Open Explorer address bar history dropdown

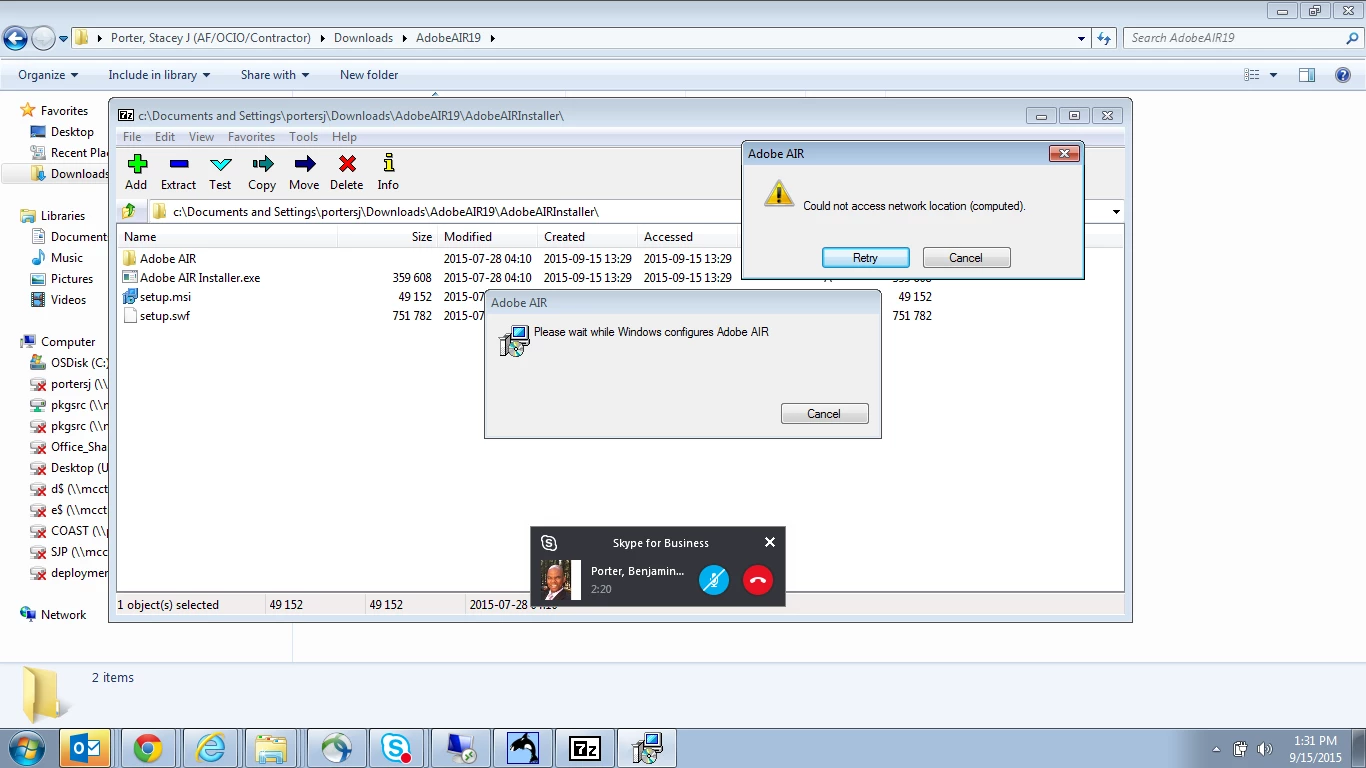pos(1082,39)
